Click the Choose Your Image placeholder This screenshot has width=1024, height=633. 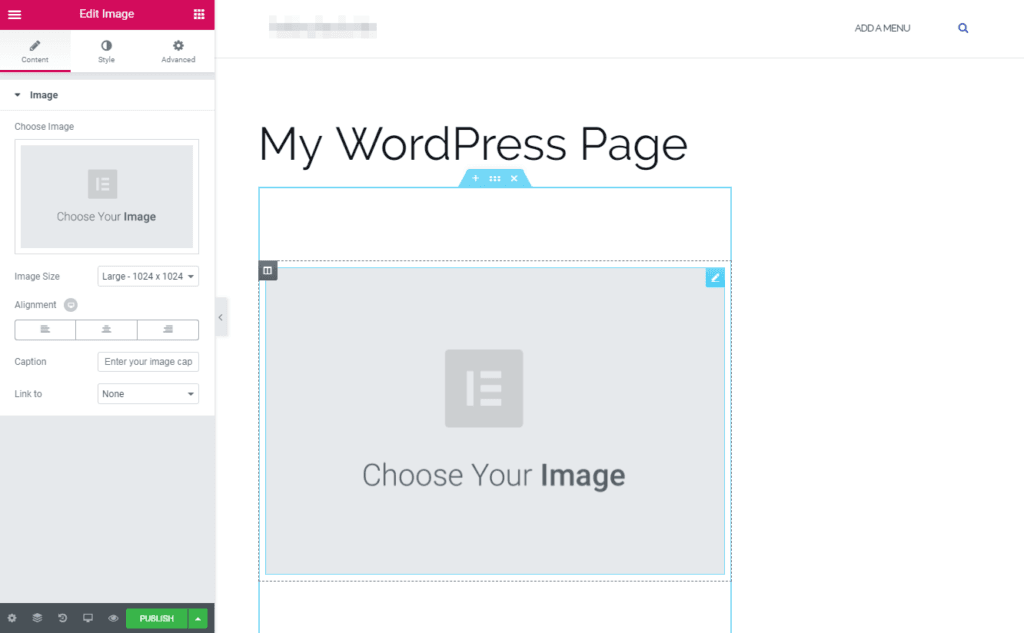pyautogui.click(x=494, y=420)
